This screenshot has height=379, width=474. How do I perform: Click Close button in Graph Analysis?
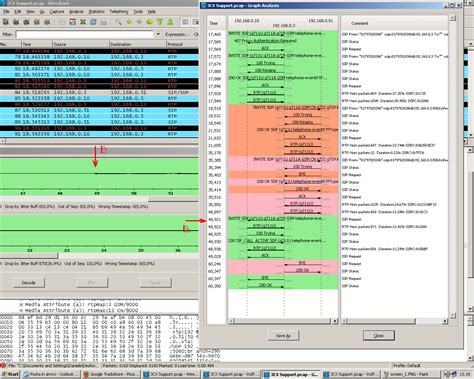click(x=378, y=335)
